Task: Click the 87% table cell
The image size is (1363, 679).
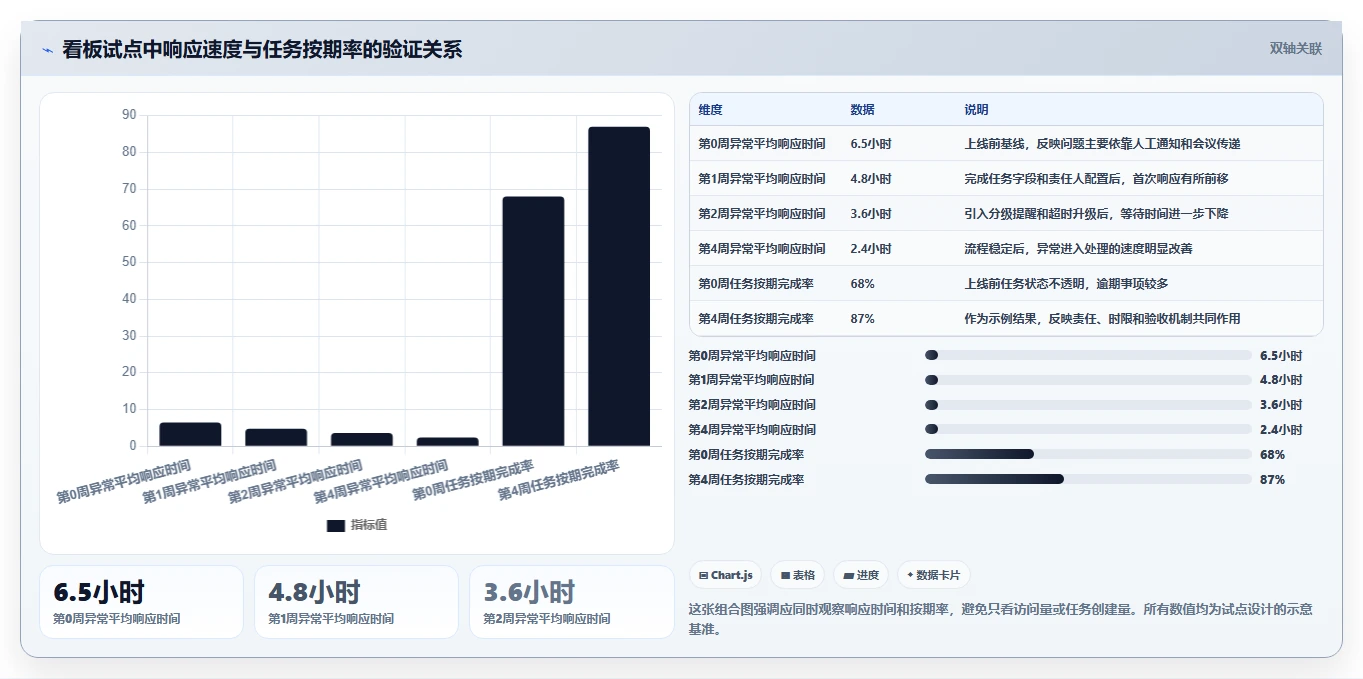Action: pyautogui.click(x=862, y=319)
